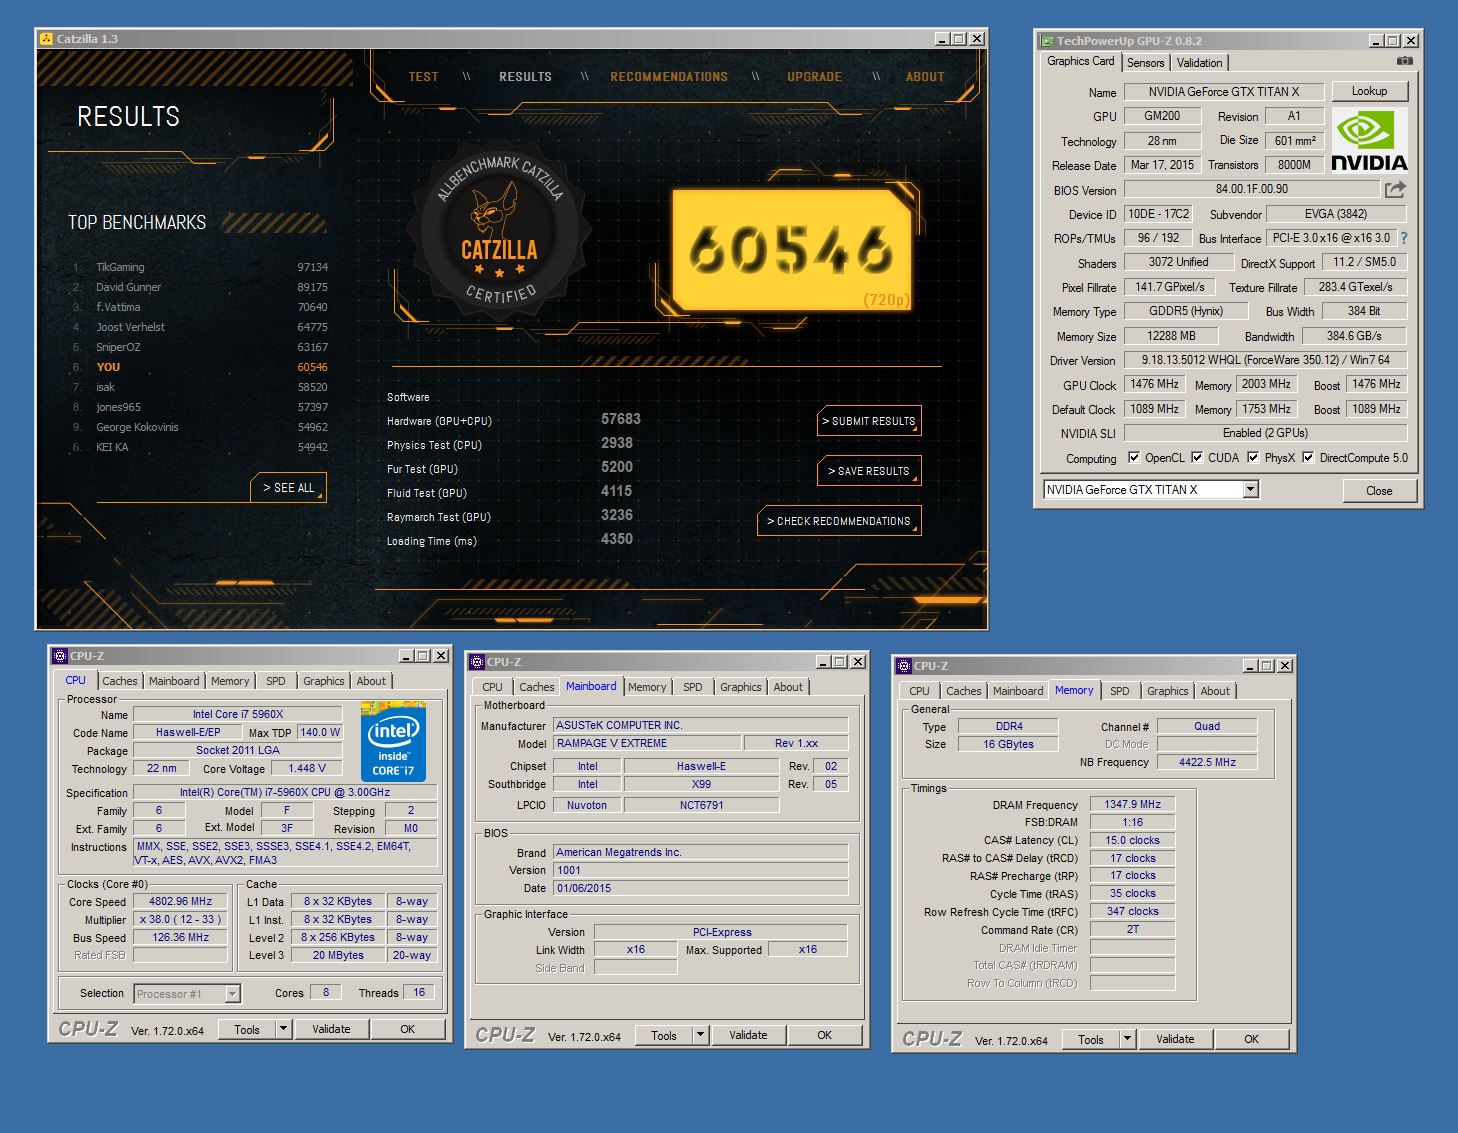Select Memory tab in CPU-Z Mainboard window
The image size is (1458, 1133).
coord(647,687)
